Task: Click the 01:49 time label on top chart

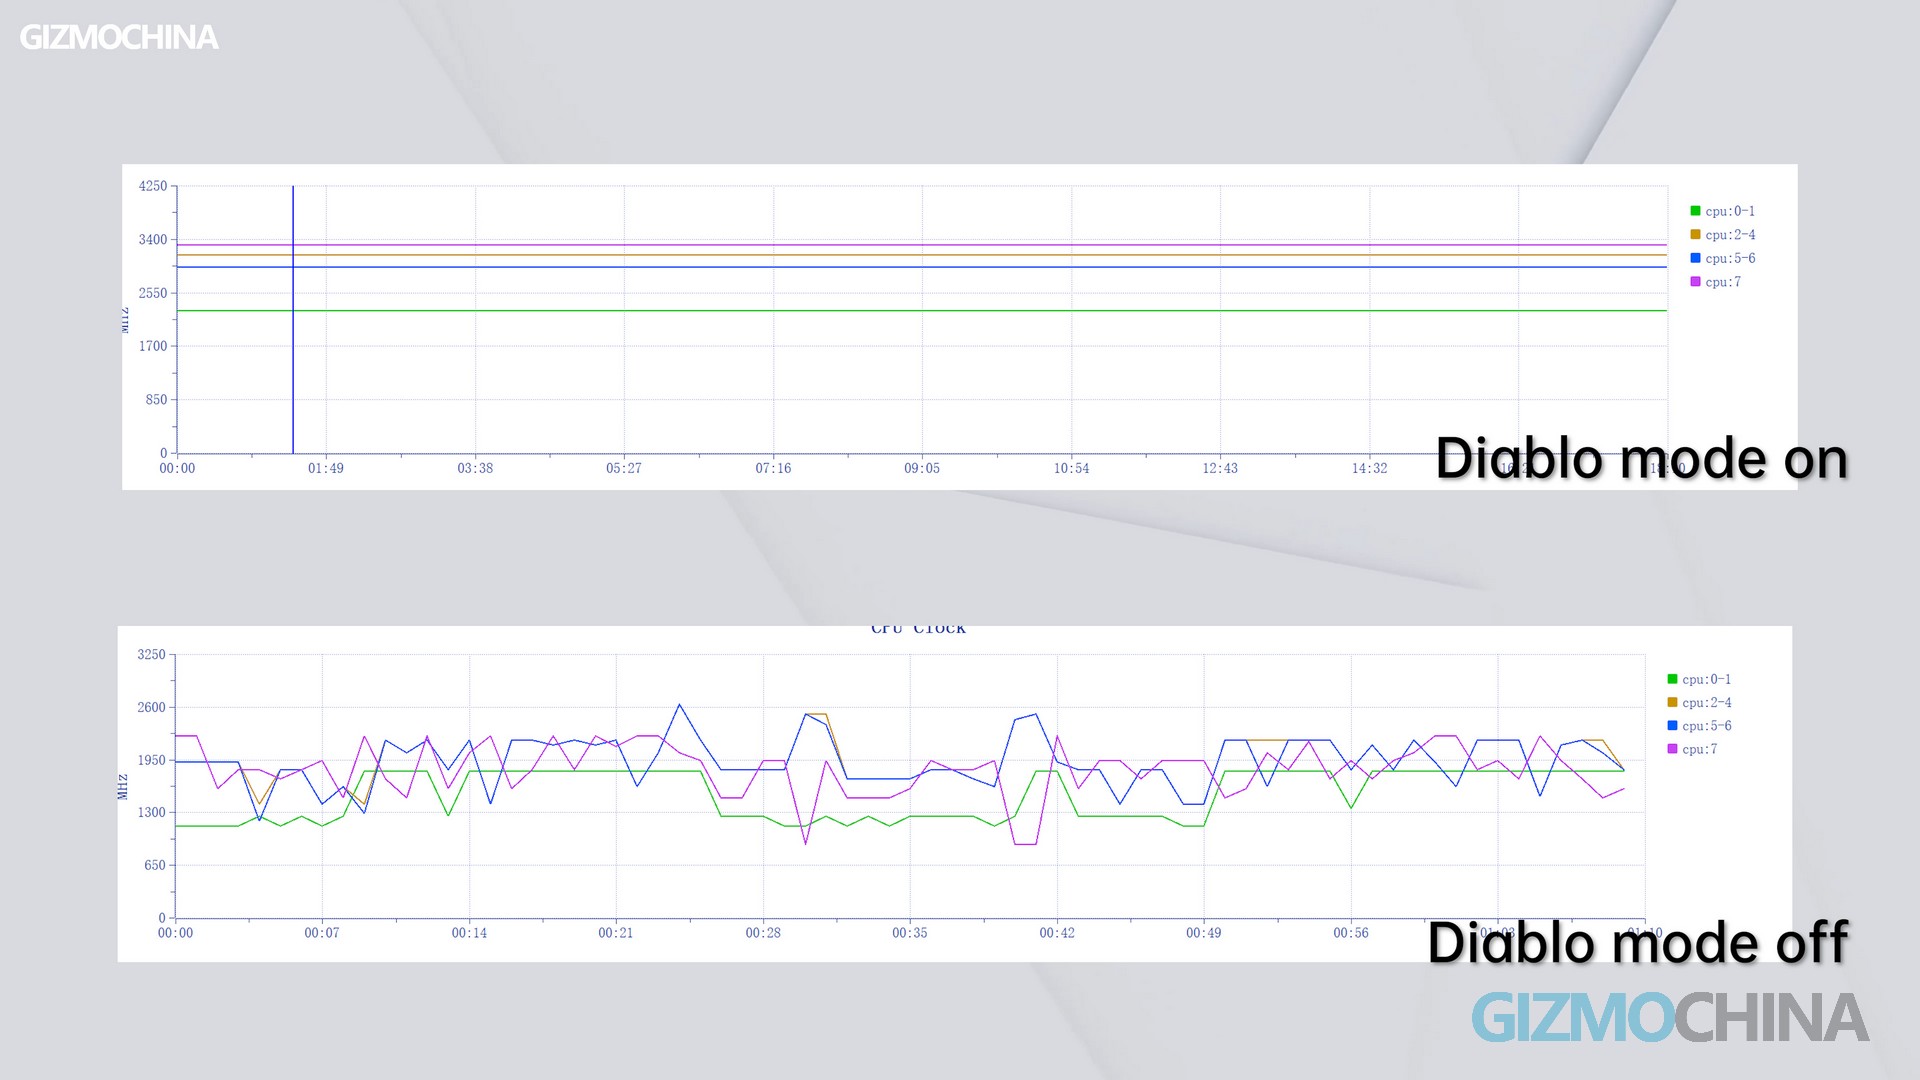Action: pos(326,468)
